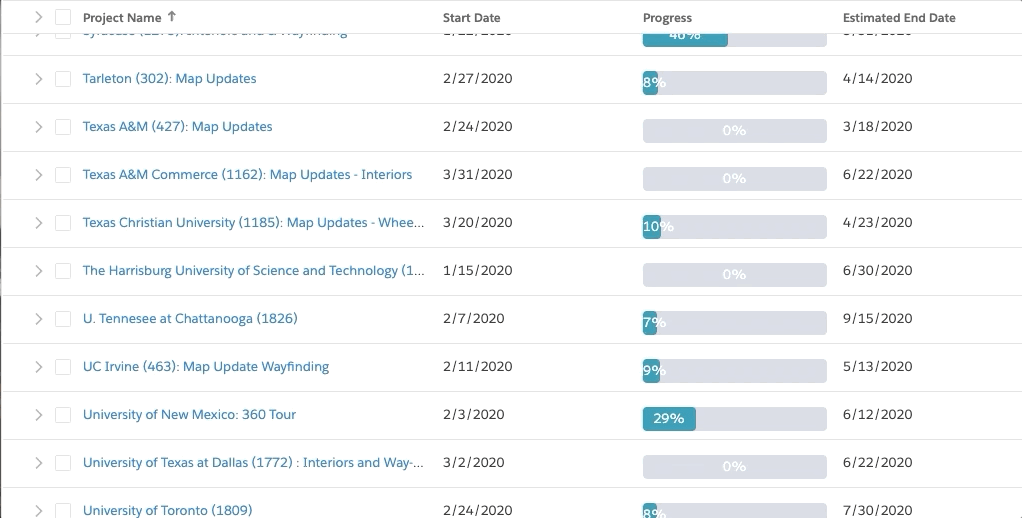Click University of New Mexico's 29% progress bar
Screen dimensions: 1022x518
point(735,419)
